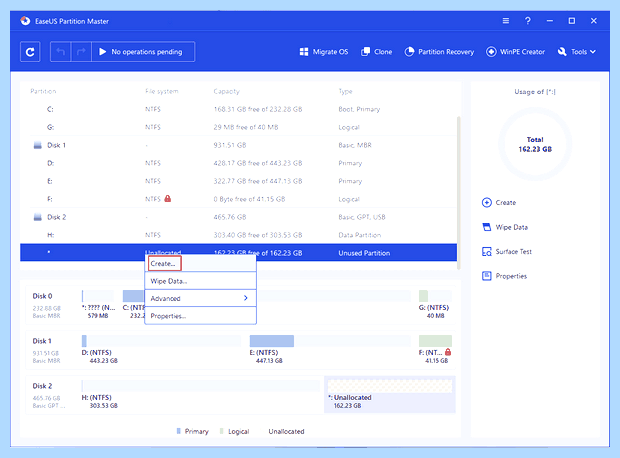Click the Capacity column header

227,91
